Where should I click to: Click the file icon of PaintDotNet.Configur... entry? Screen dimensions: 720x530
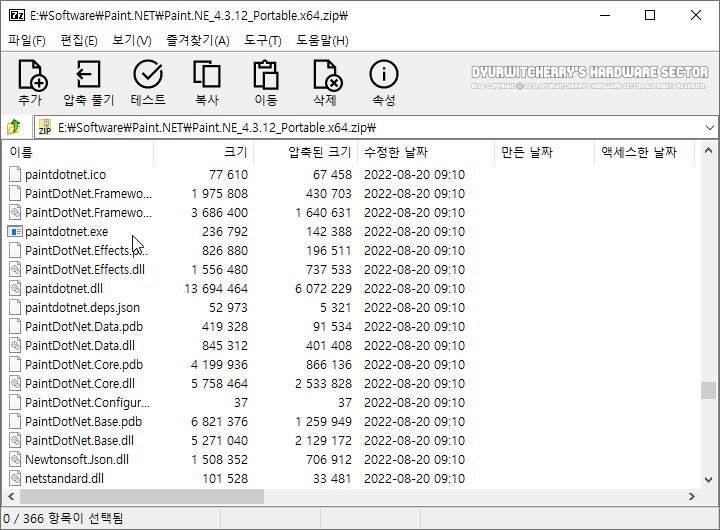coord(15,402)
